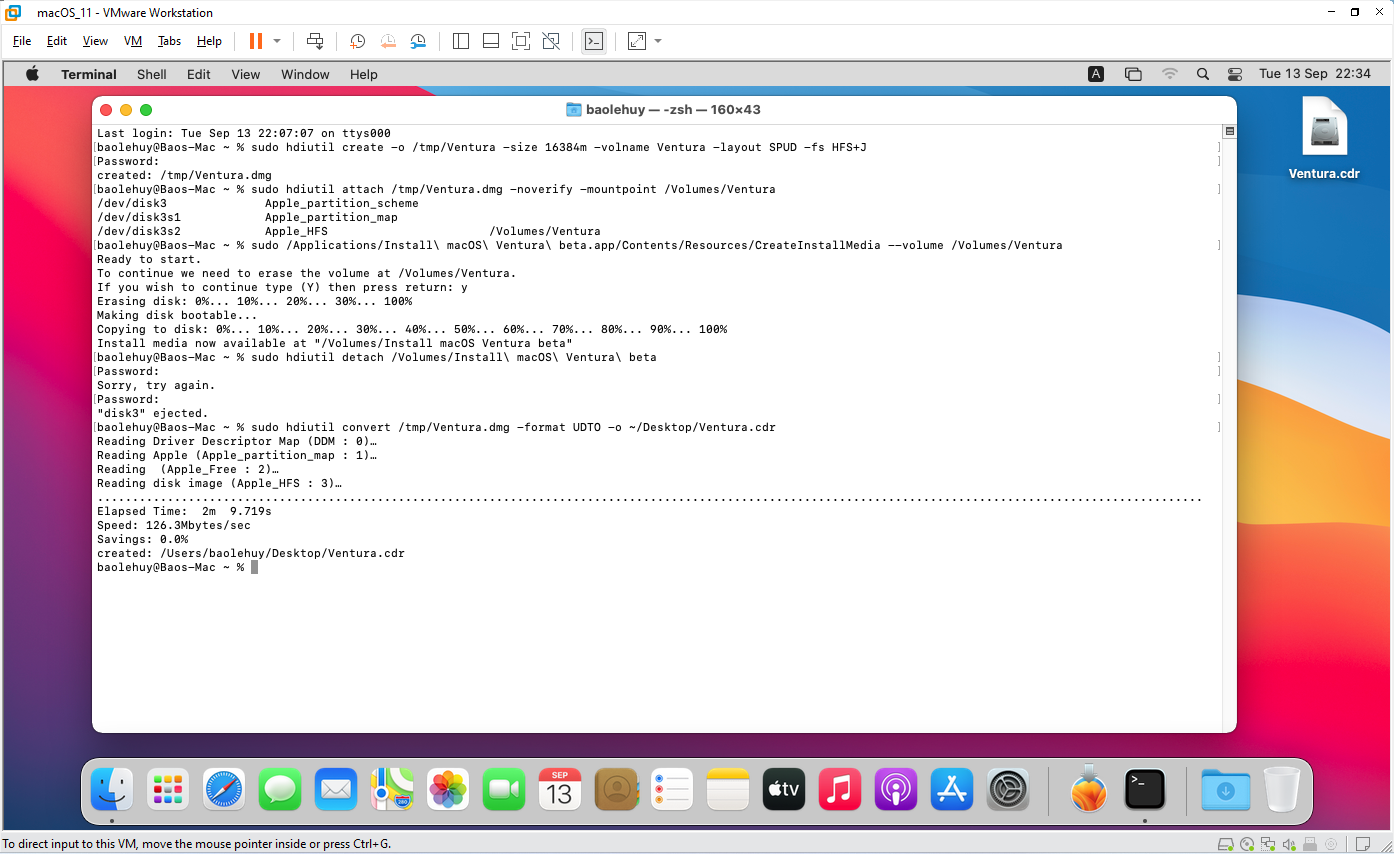Open Notes from the Dock
This screenshot has height=854, width=1394.
[728, 790]
